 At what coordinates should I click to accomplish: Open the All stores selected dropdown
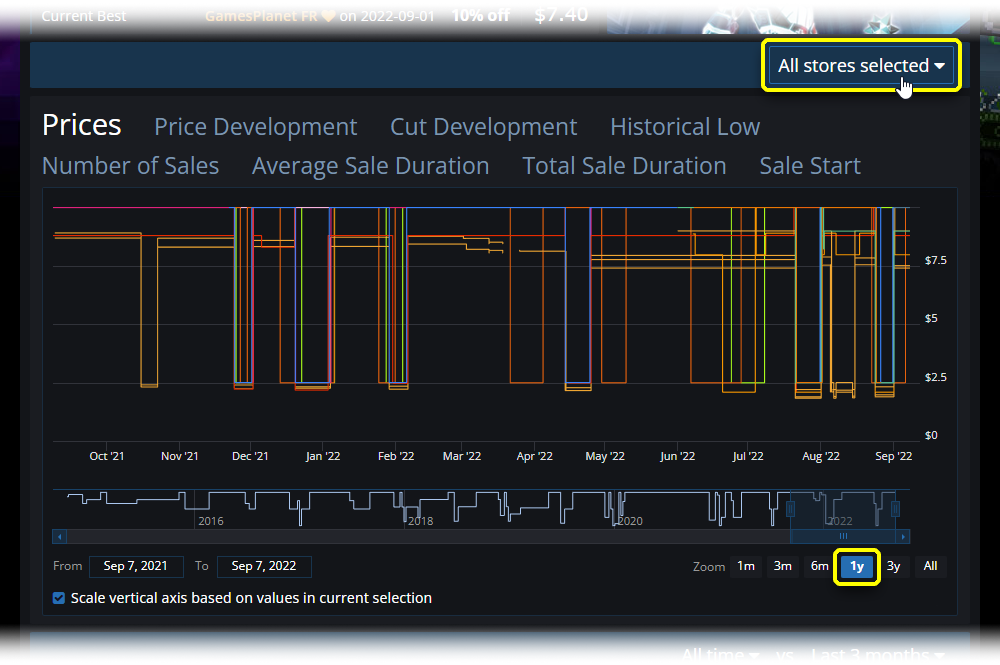861,65
